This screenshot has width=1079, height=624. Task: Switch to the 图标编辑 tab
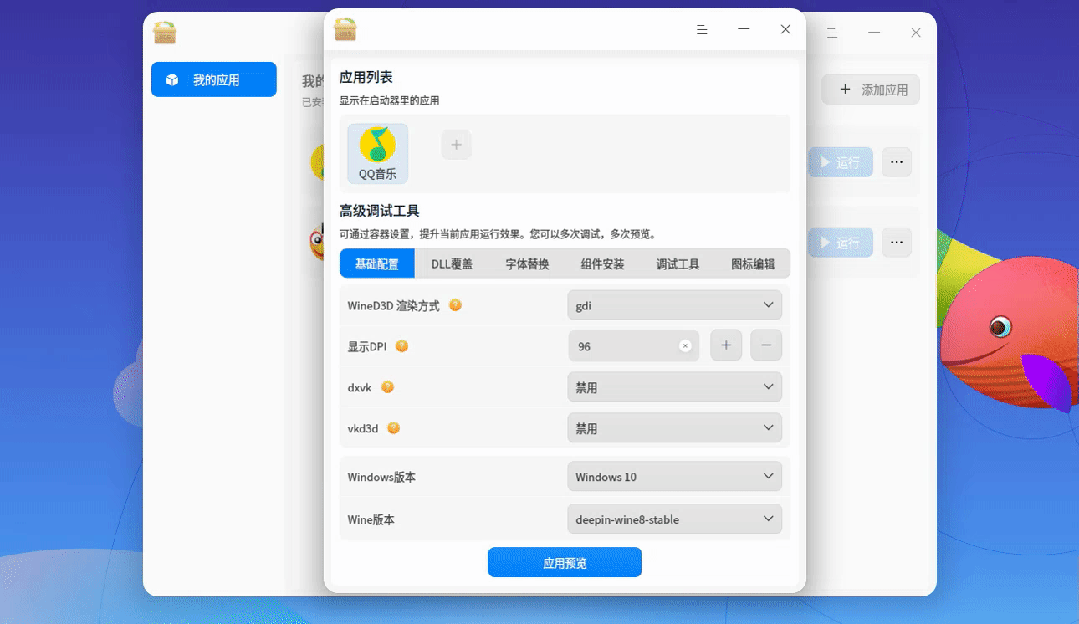753,263
